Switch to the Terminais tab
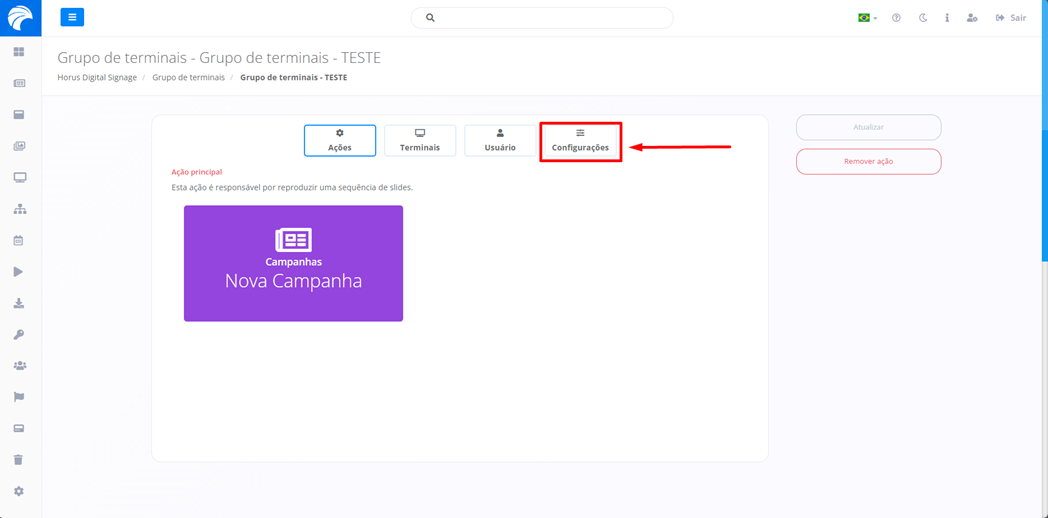Image resolution: width=1048 pixels, height=518 pixels. [420, 141]
